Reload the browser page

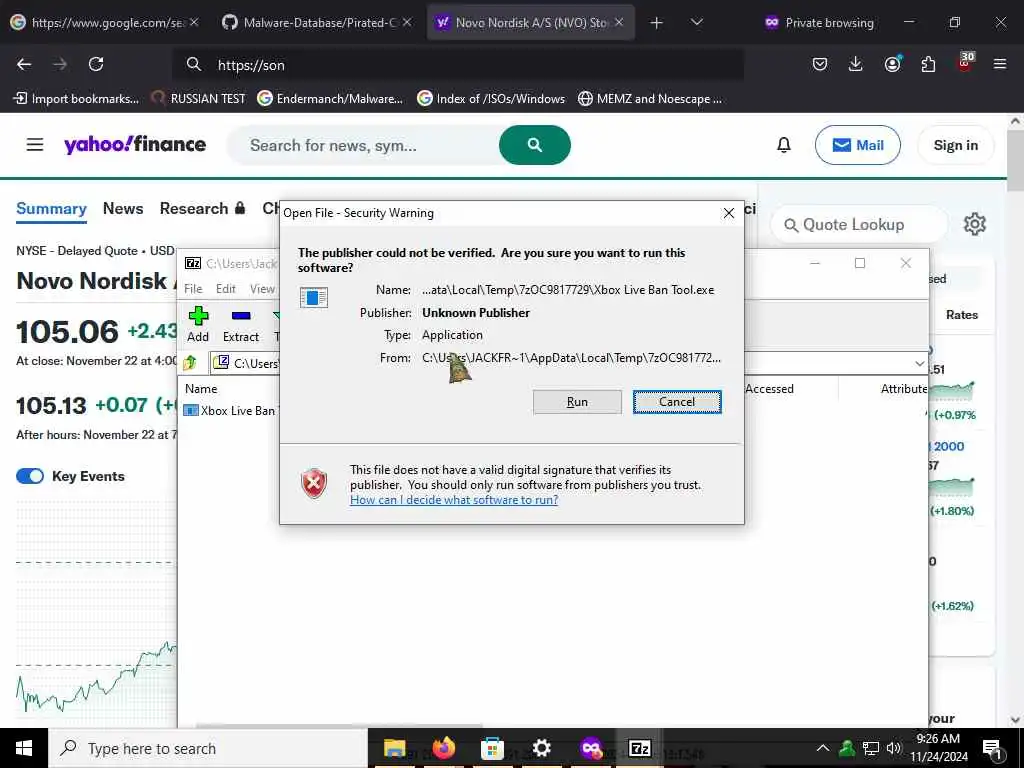96,64
